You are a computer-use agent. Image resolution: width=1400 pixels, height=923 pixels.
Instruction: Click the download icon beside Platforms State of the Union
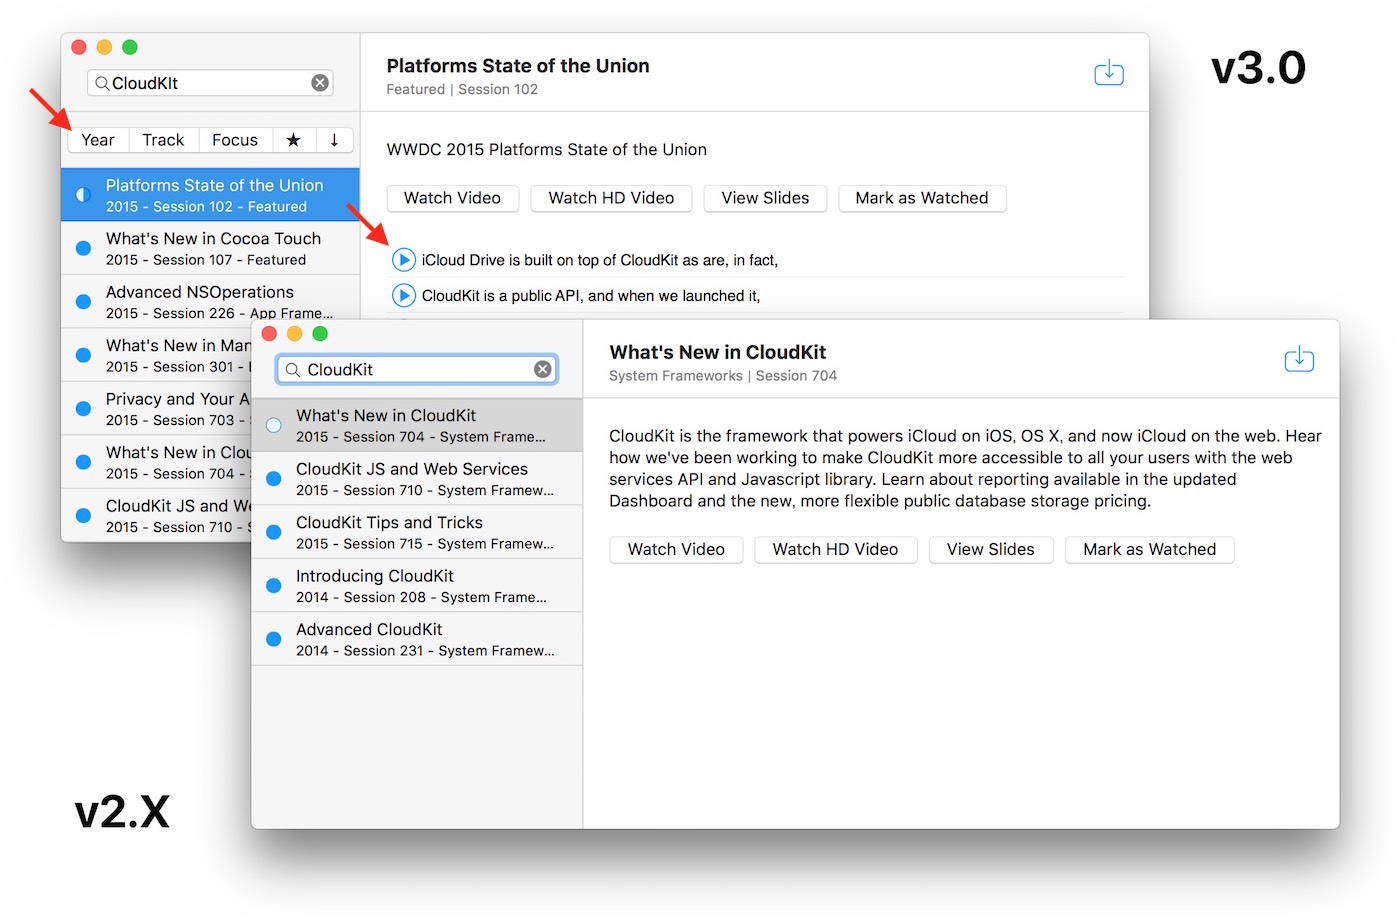(x=1109, y=73)
